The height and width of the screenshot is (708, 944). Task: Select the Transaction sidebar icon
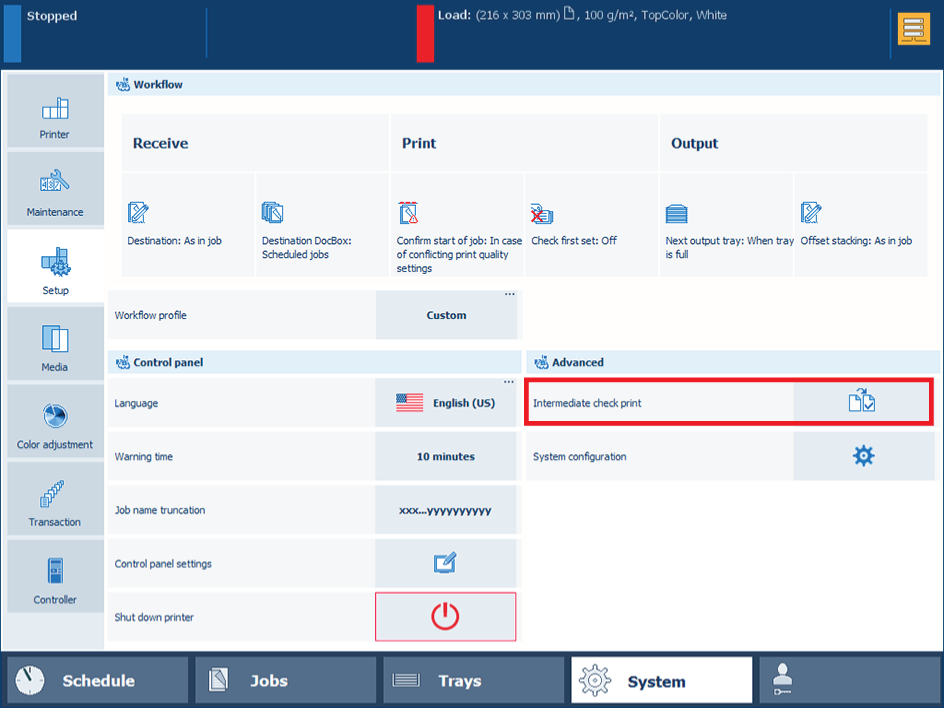[x=55, y=499]
